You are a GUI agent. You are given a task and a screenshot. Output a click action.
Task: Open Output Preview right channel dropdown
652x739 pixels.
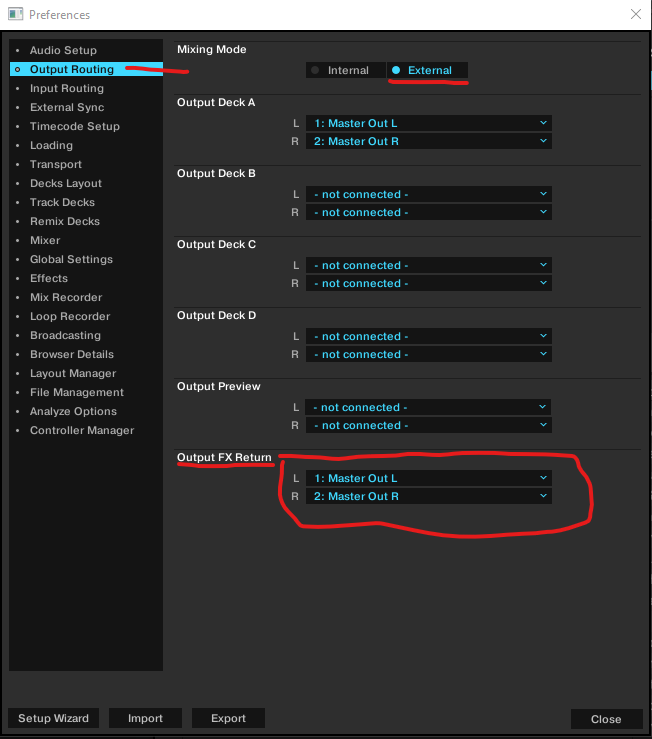point(428,425)
